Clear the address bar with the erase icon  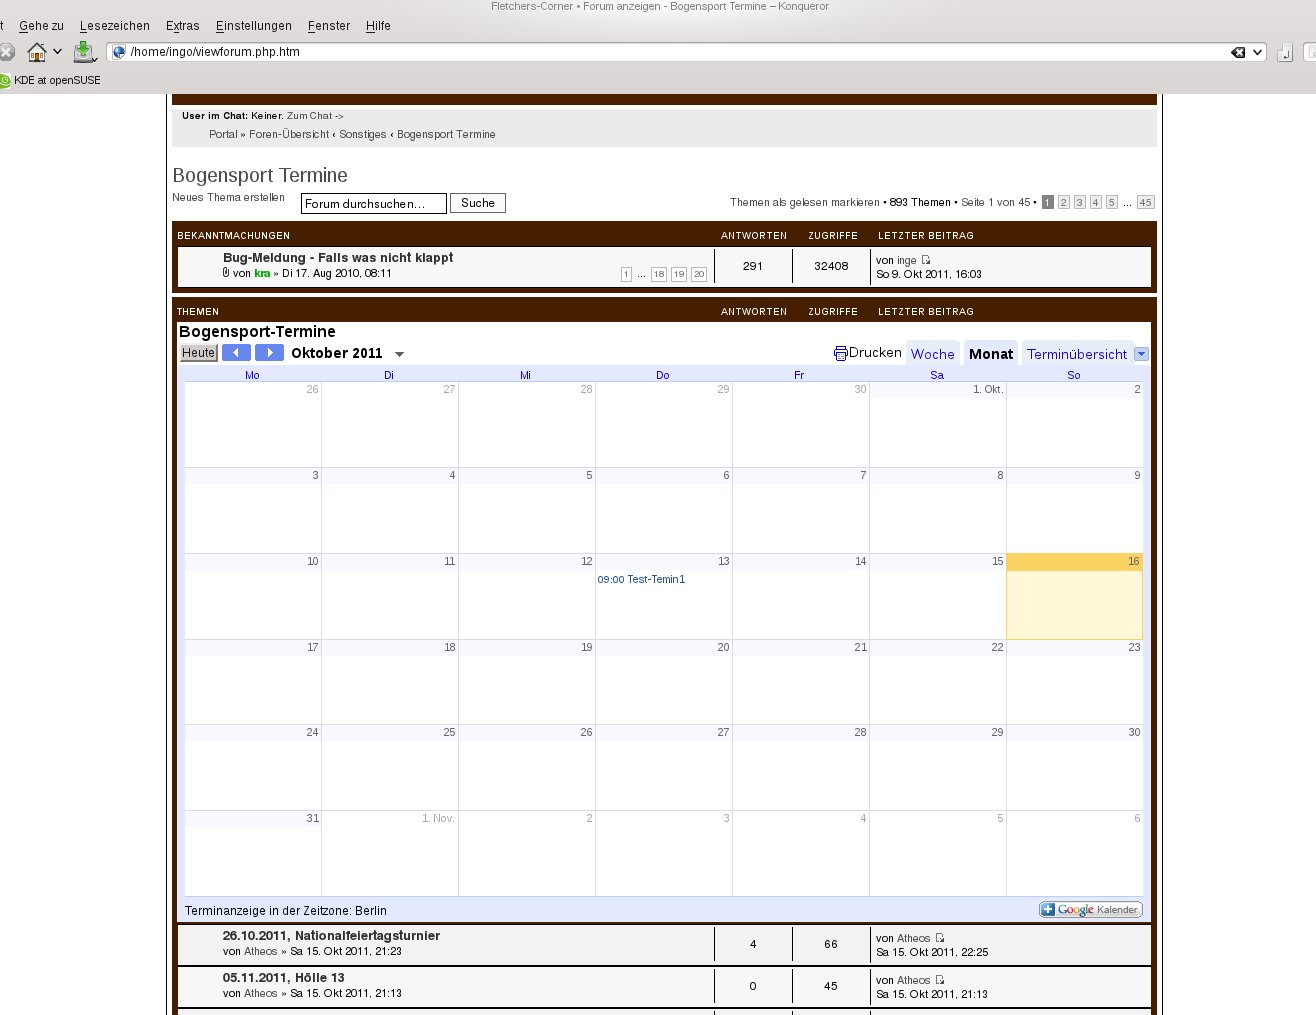pos(1238,52)
